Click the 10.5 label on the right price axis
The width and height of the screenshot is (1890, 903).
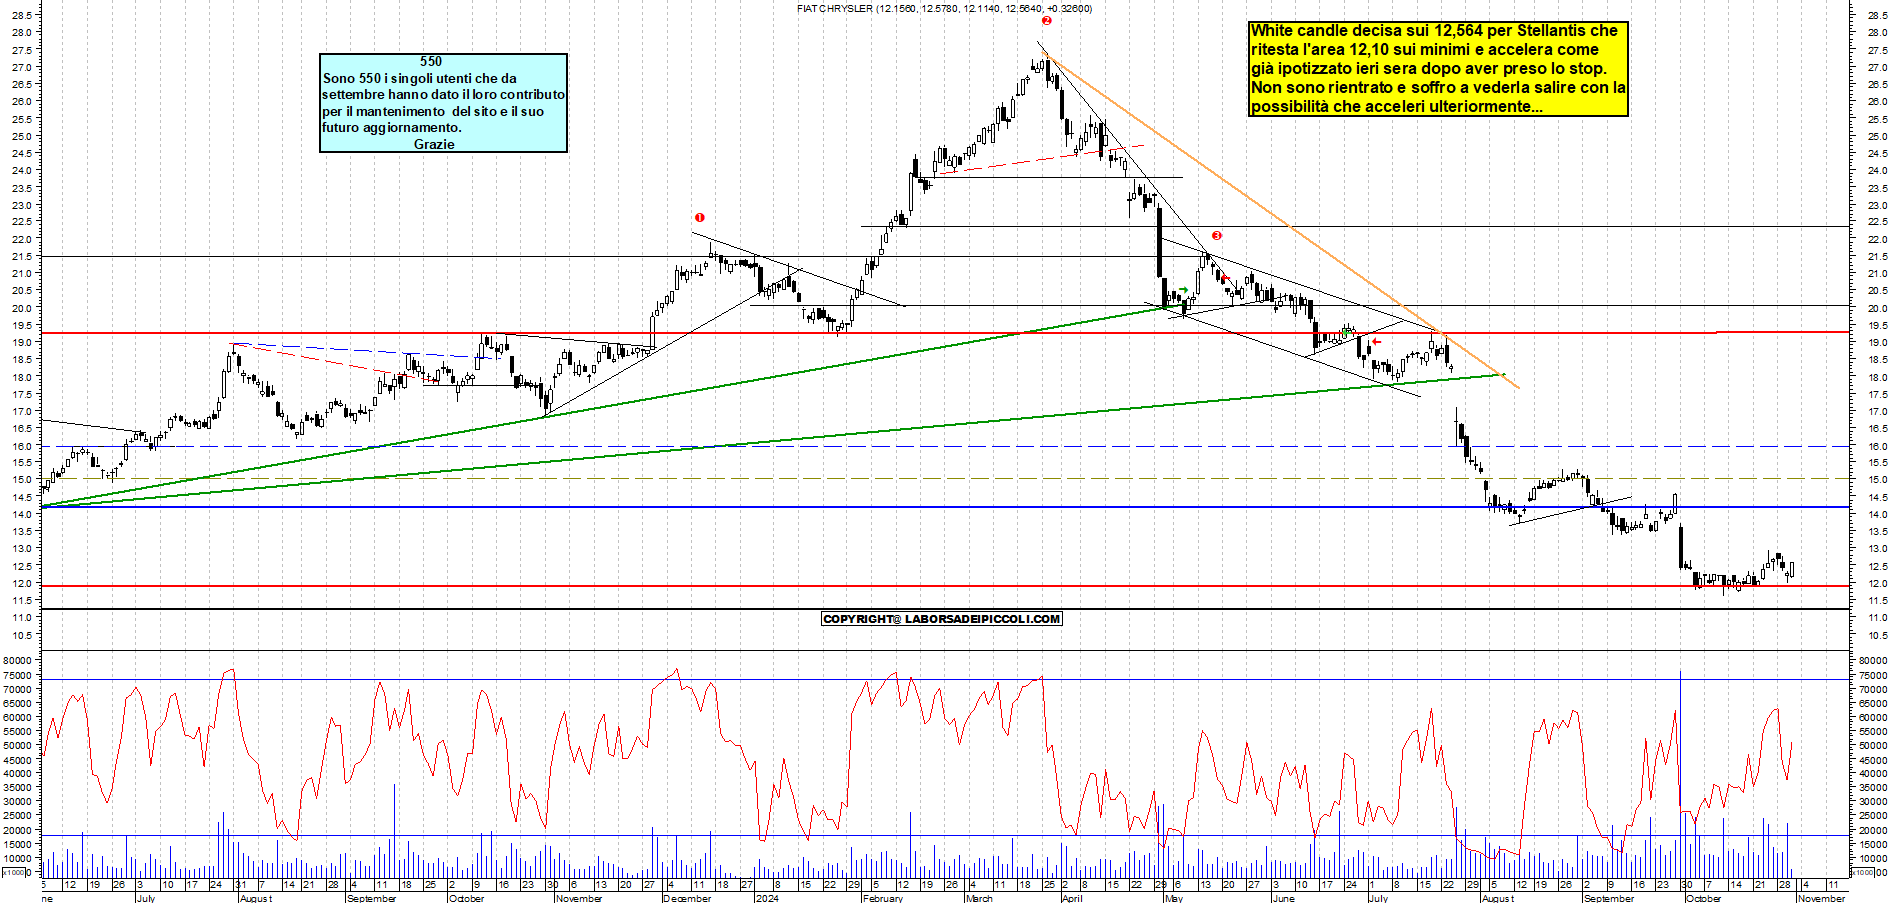point(1876,635)
